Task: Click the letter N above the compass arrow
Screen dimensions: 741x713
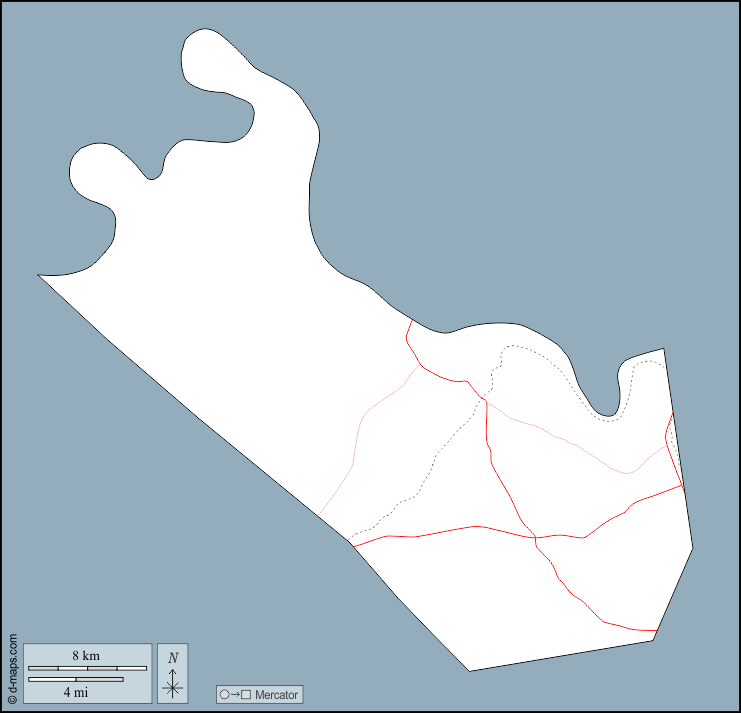Action: pos(173,657)
